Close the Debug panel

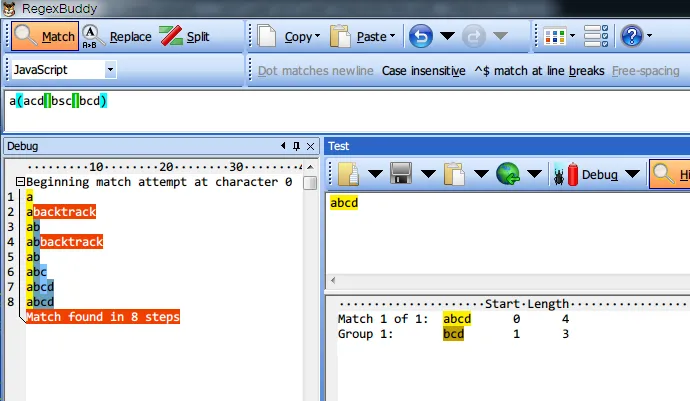pos(310,146)
